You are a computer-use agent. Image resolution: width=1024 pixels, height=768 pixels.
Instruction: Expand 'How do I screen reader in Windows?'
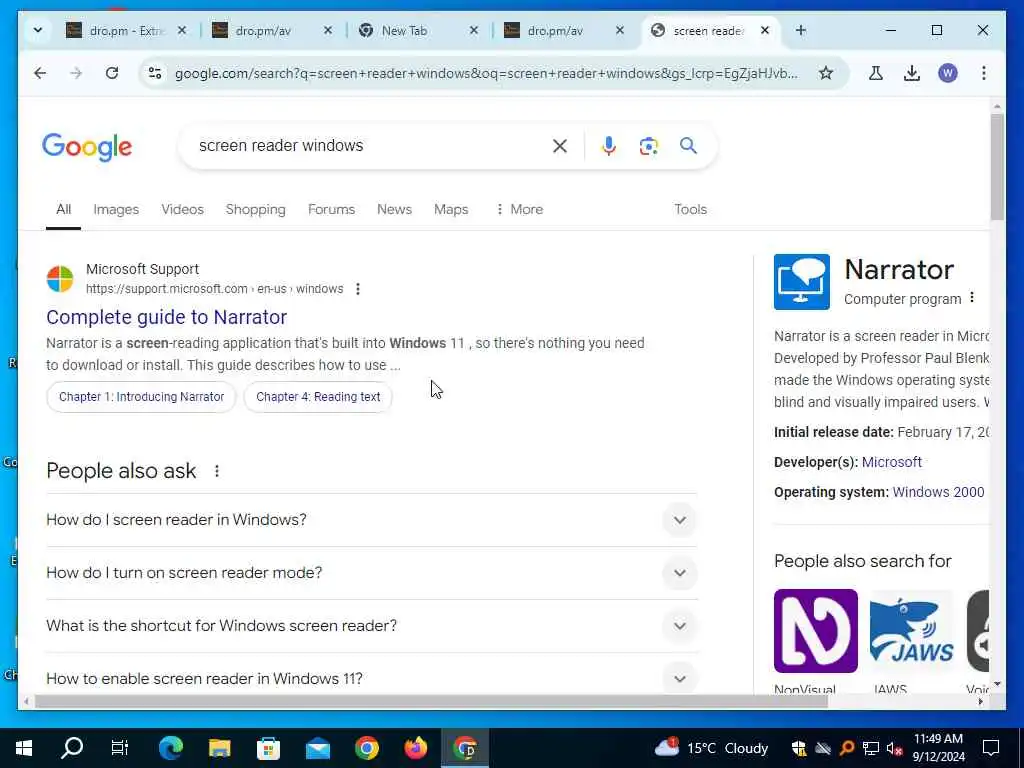(372, 520)
